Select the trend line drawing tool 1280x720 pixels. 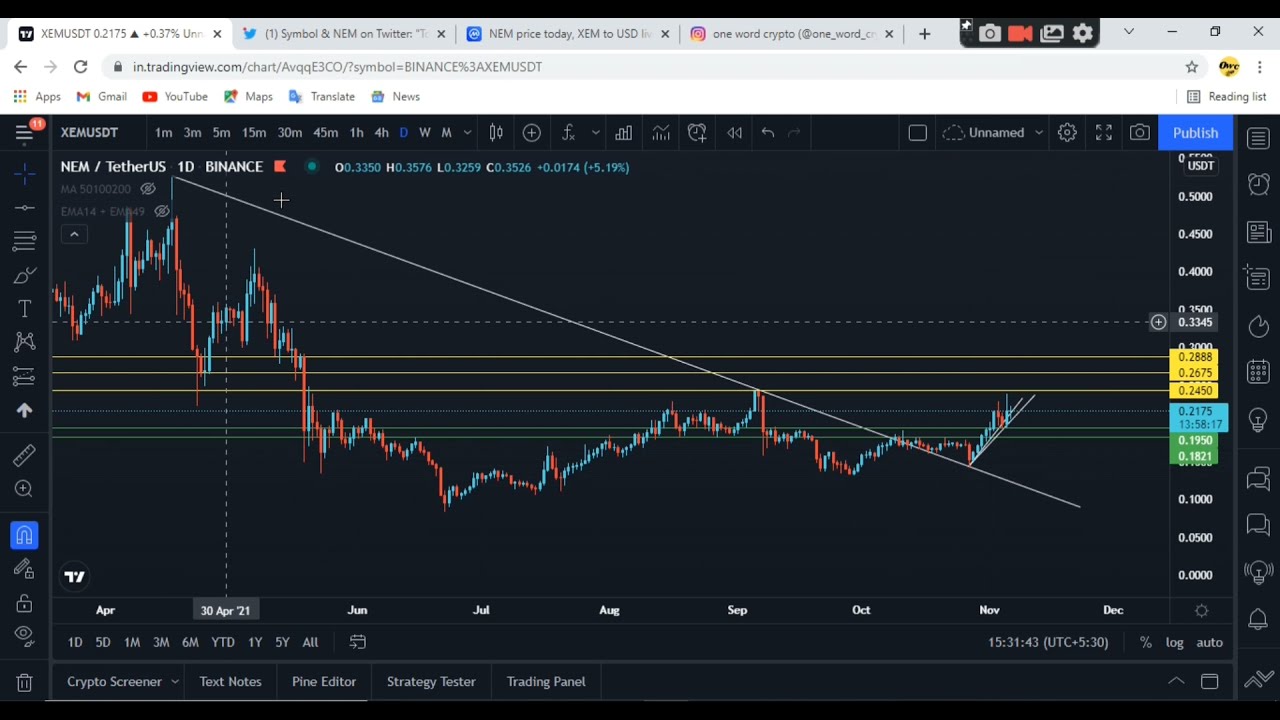tap(24, 208)
